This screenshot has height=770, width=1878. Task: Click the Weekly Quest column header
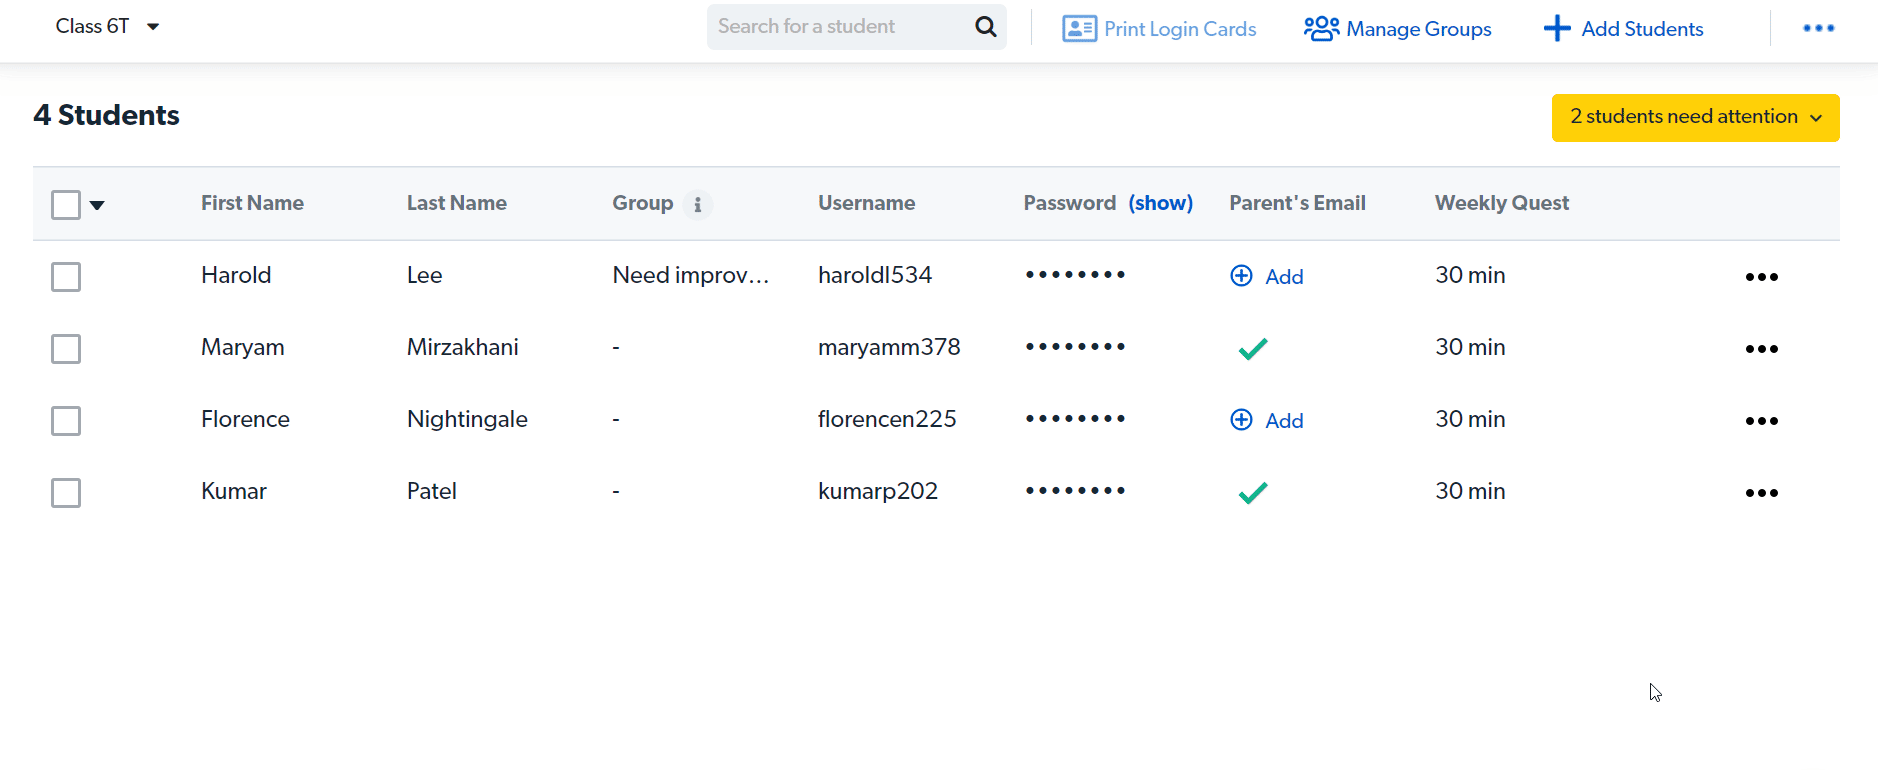coord(1501,203)
